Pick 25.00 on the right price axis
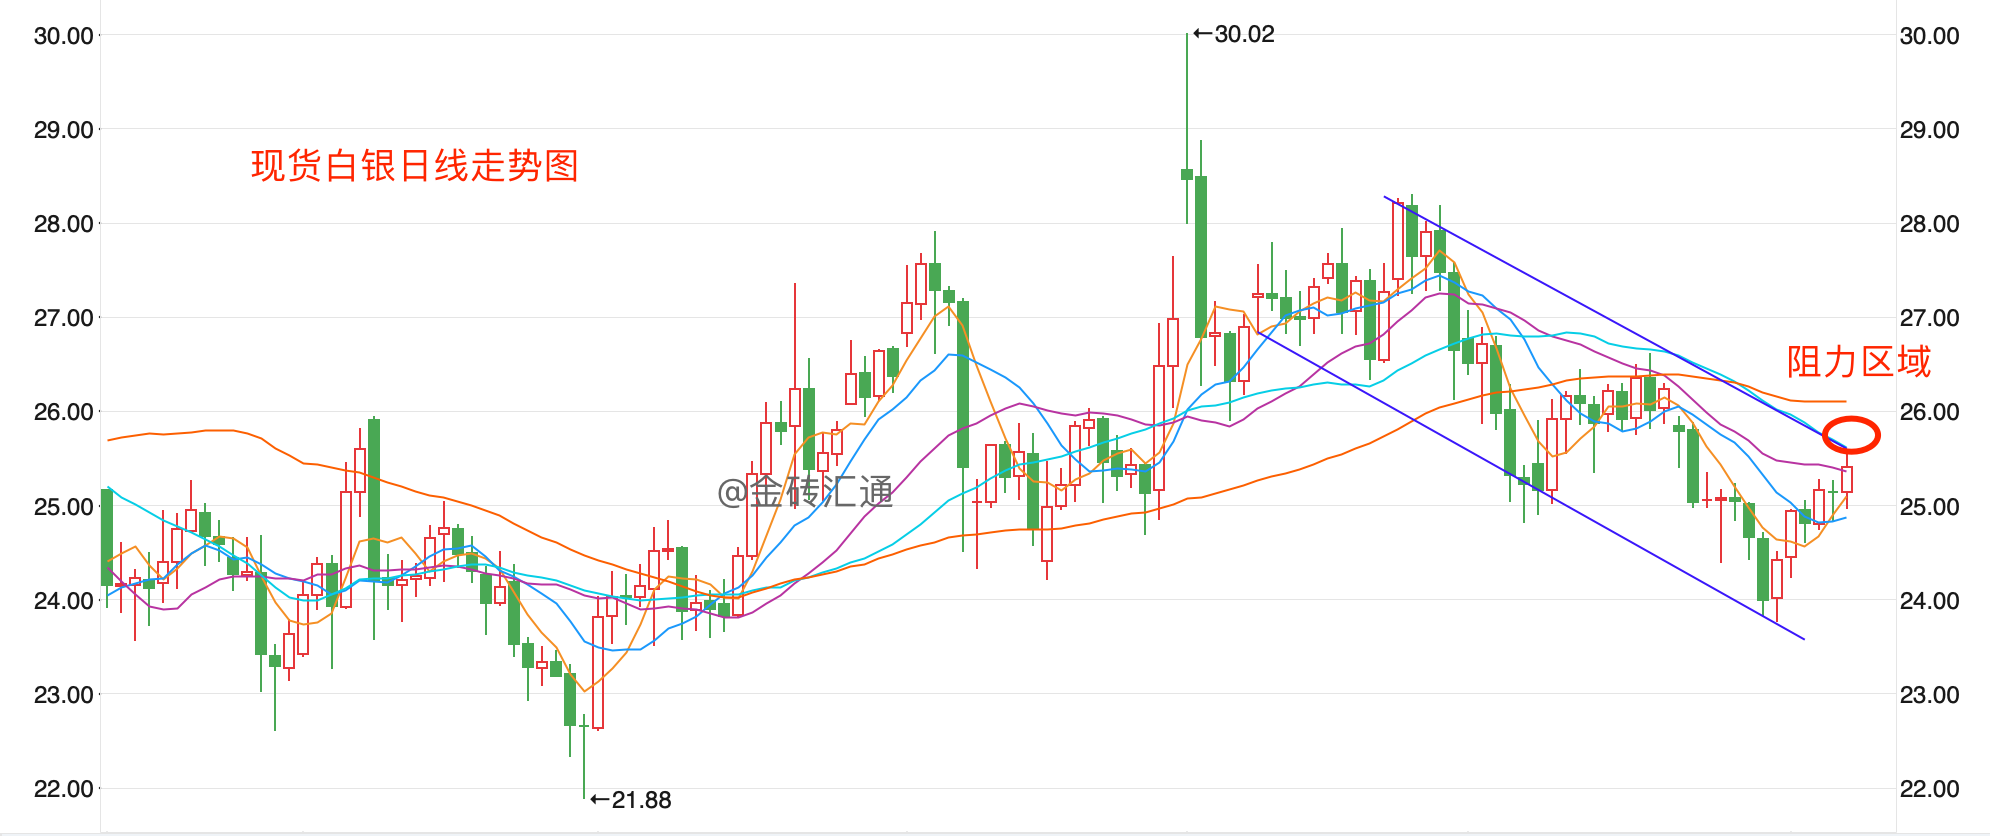Viewport: 1990px width, 836px height. tap(1930, 507)
